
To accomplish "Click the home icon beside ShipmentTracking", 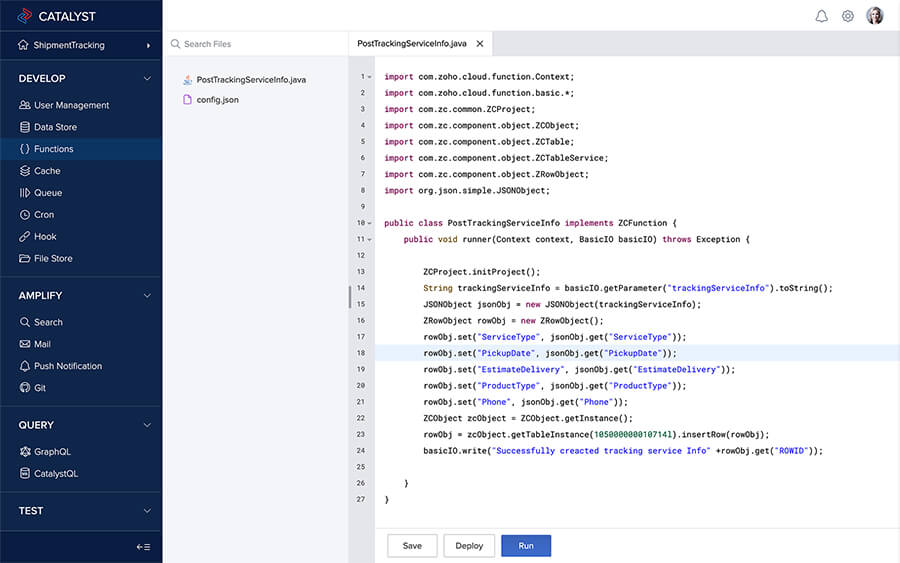I will tap(23, 45).
